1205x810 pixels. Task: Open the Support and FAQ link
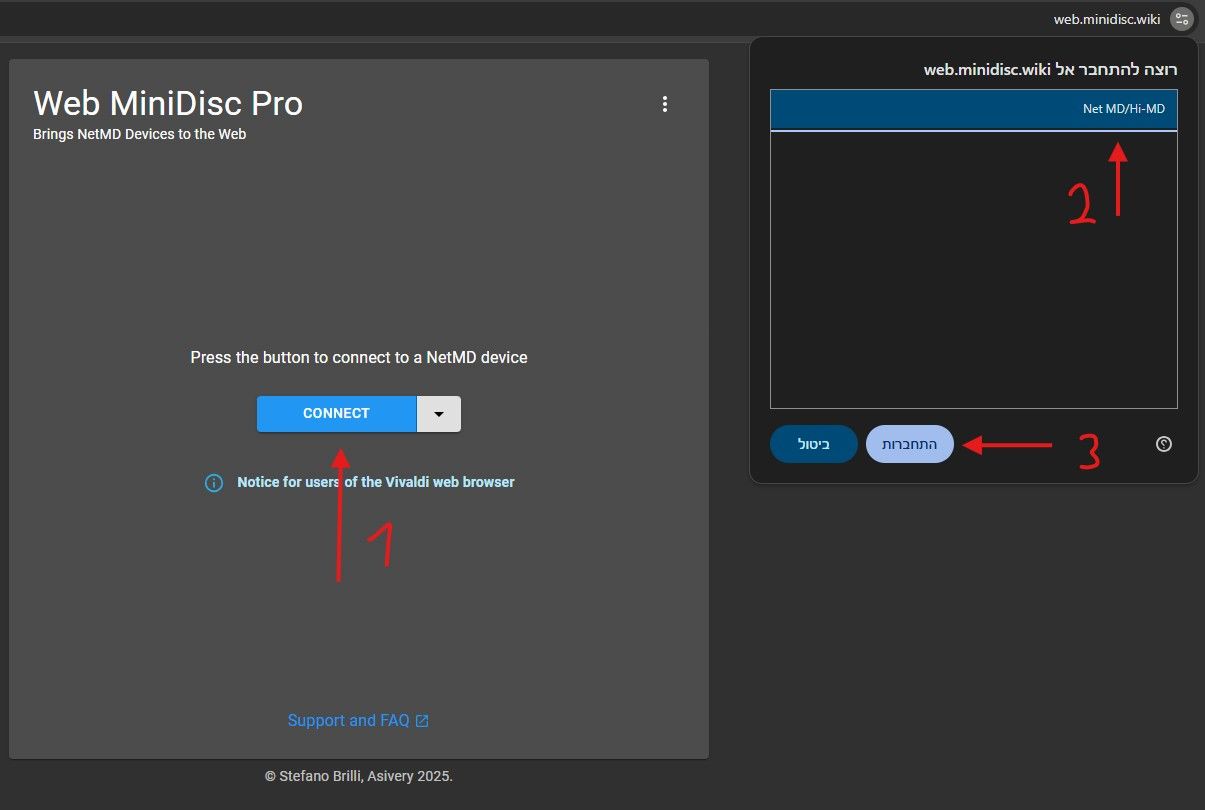[358, 720]
